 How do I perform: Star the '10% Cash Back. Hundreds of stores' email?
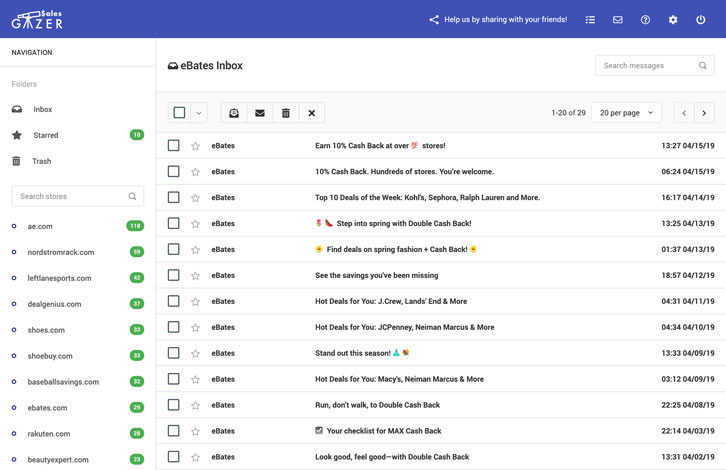[x=195, y=172]
